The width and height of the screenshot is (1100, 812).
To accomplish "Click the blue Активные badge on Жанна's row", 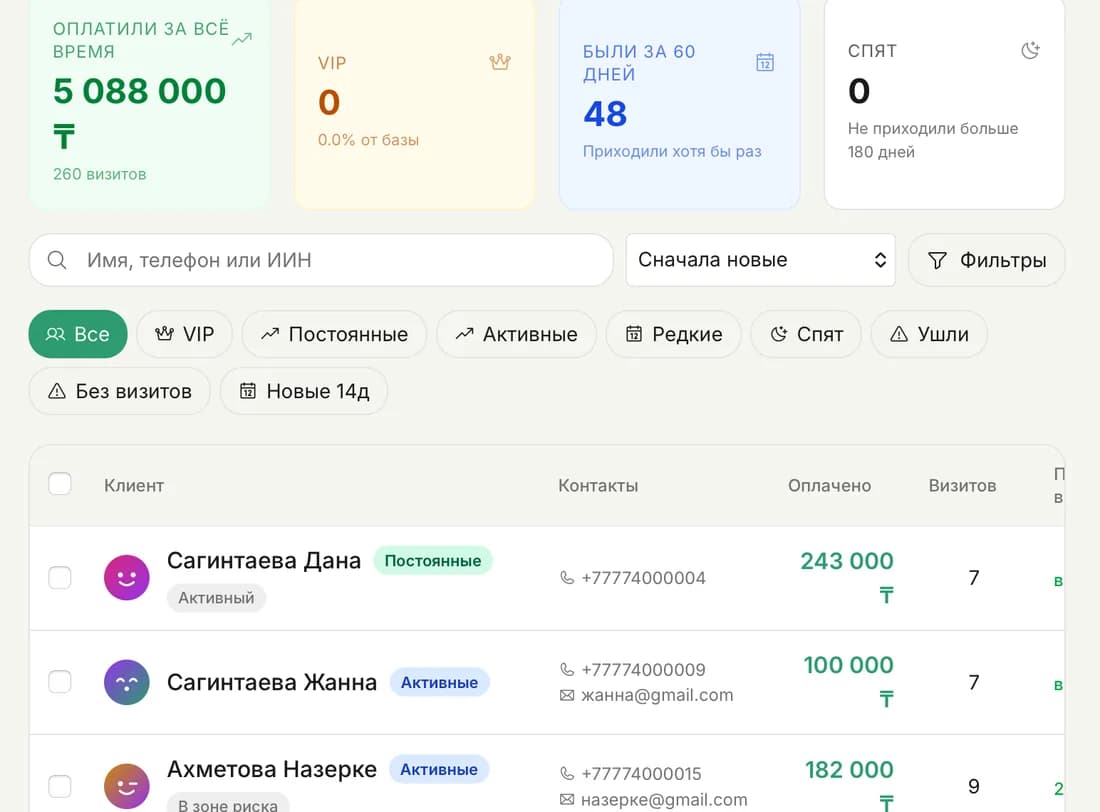I will pos(439,682).
